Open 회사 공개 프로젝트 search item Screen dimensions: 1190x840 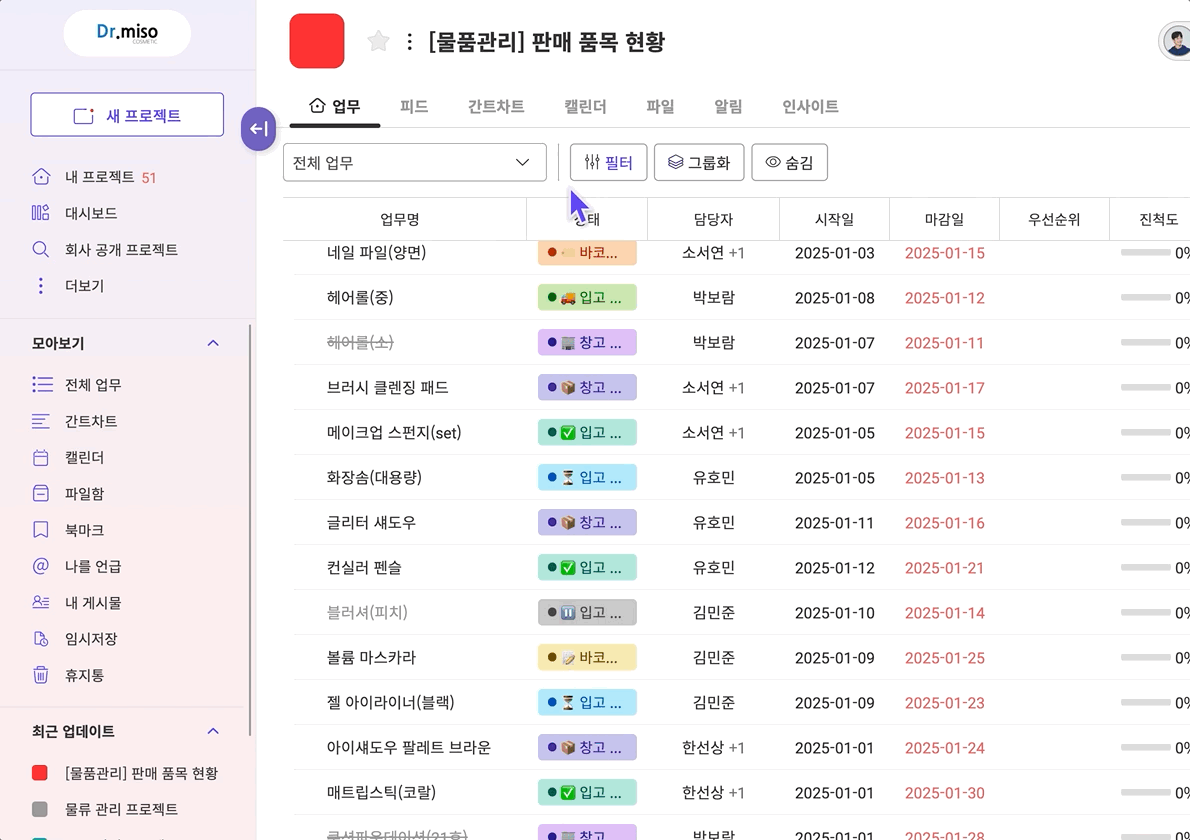(121, 250)
